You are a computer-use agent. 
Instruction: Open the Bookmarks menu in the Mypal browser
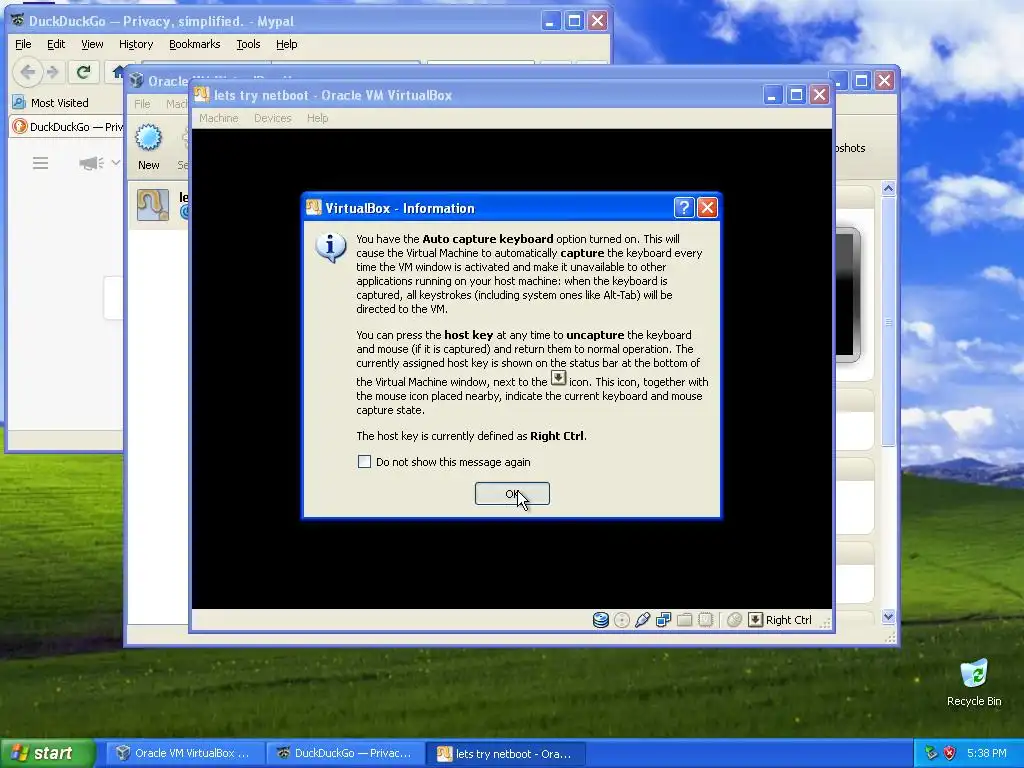click(195, 44)
